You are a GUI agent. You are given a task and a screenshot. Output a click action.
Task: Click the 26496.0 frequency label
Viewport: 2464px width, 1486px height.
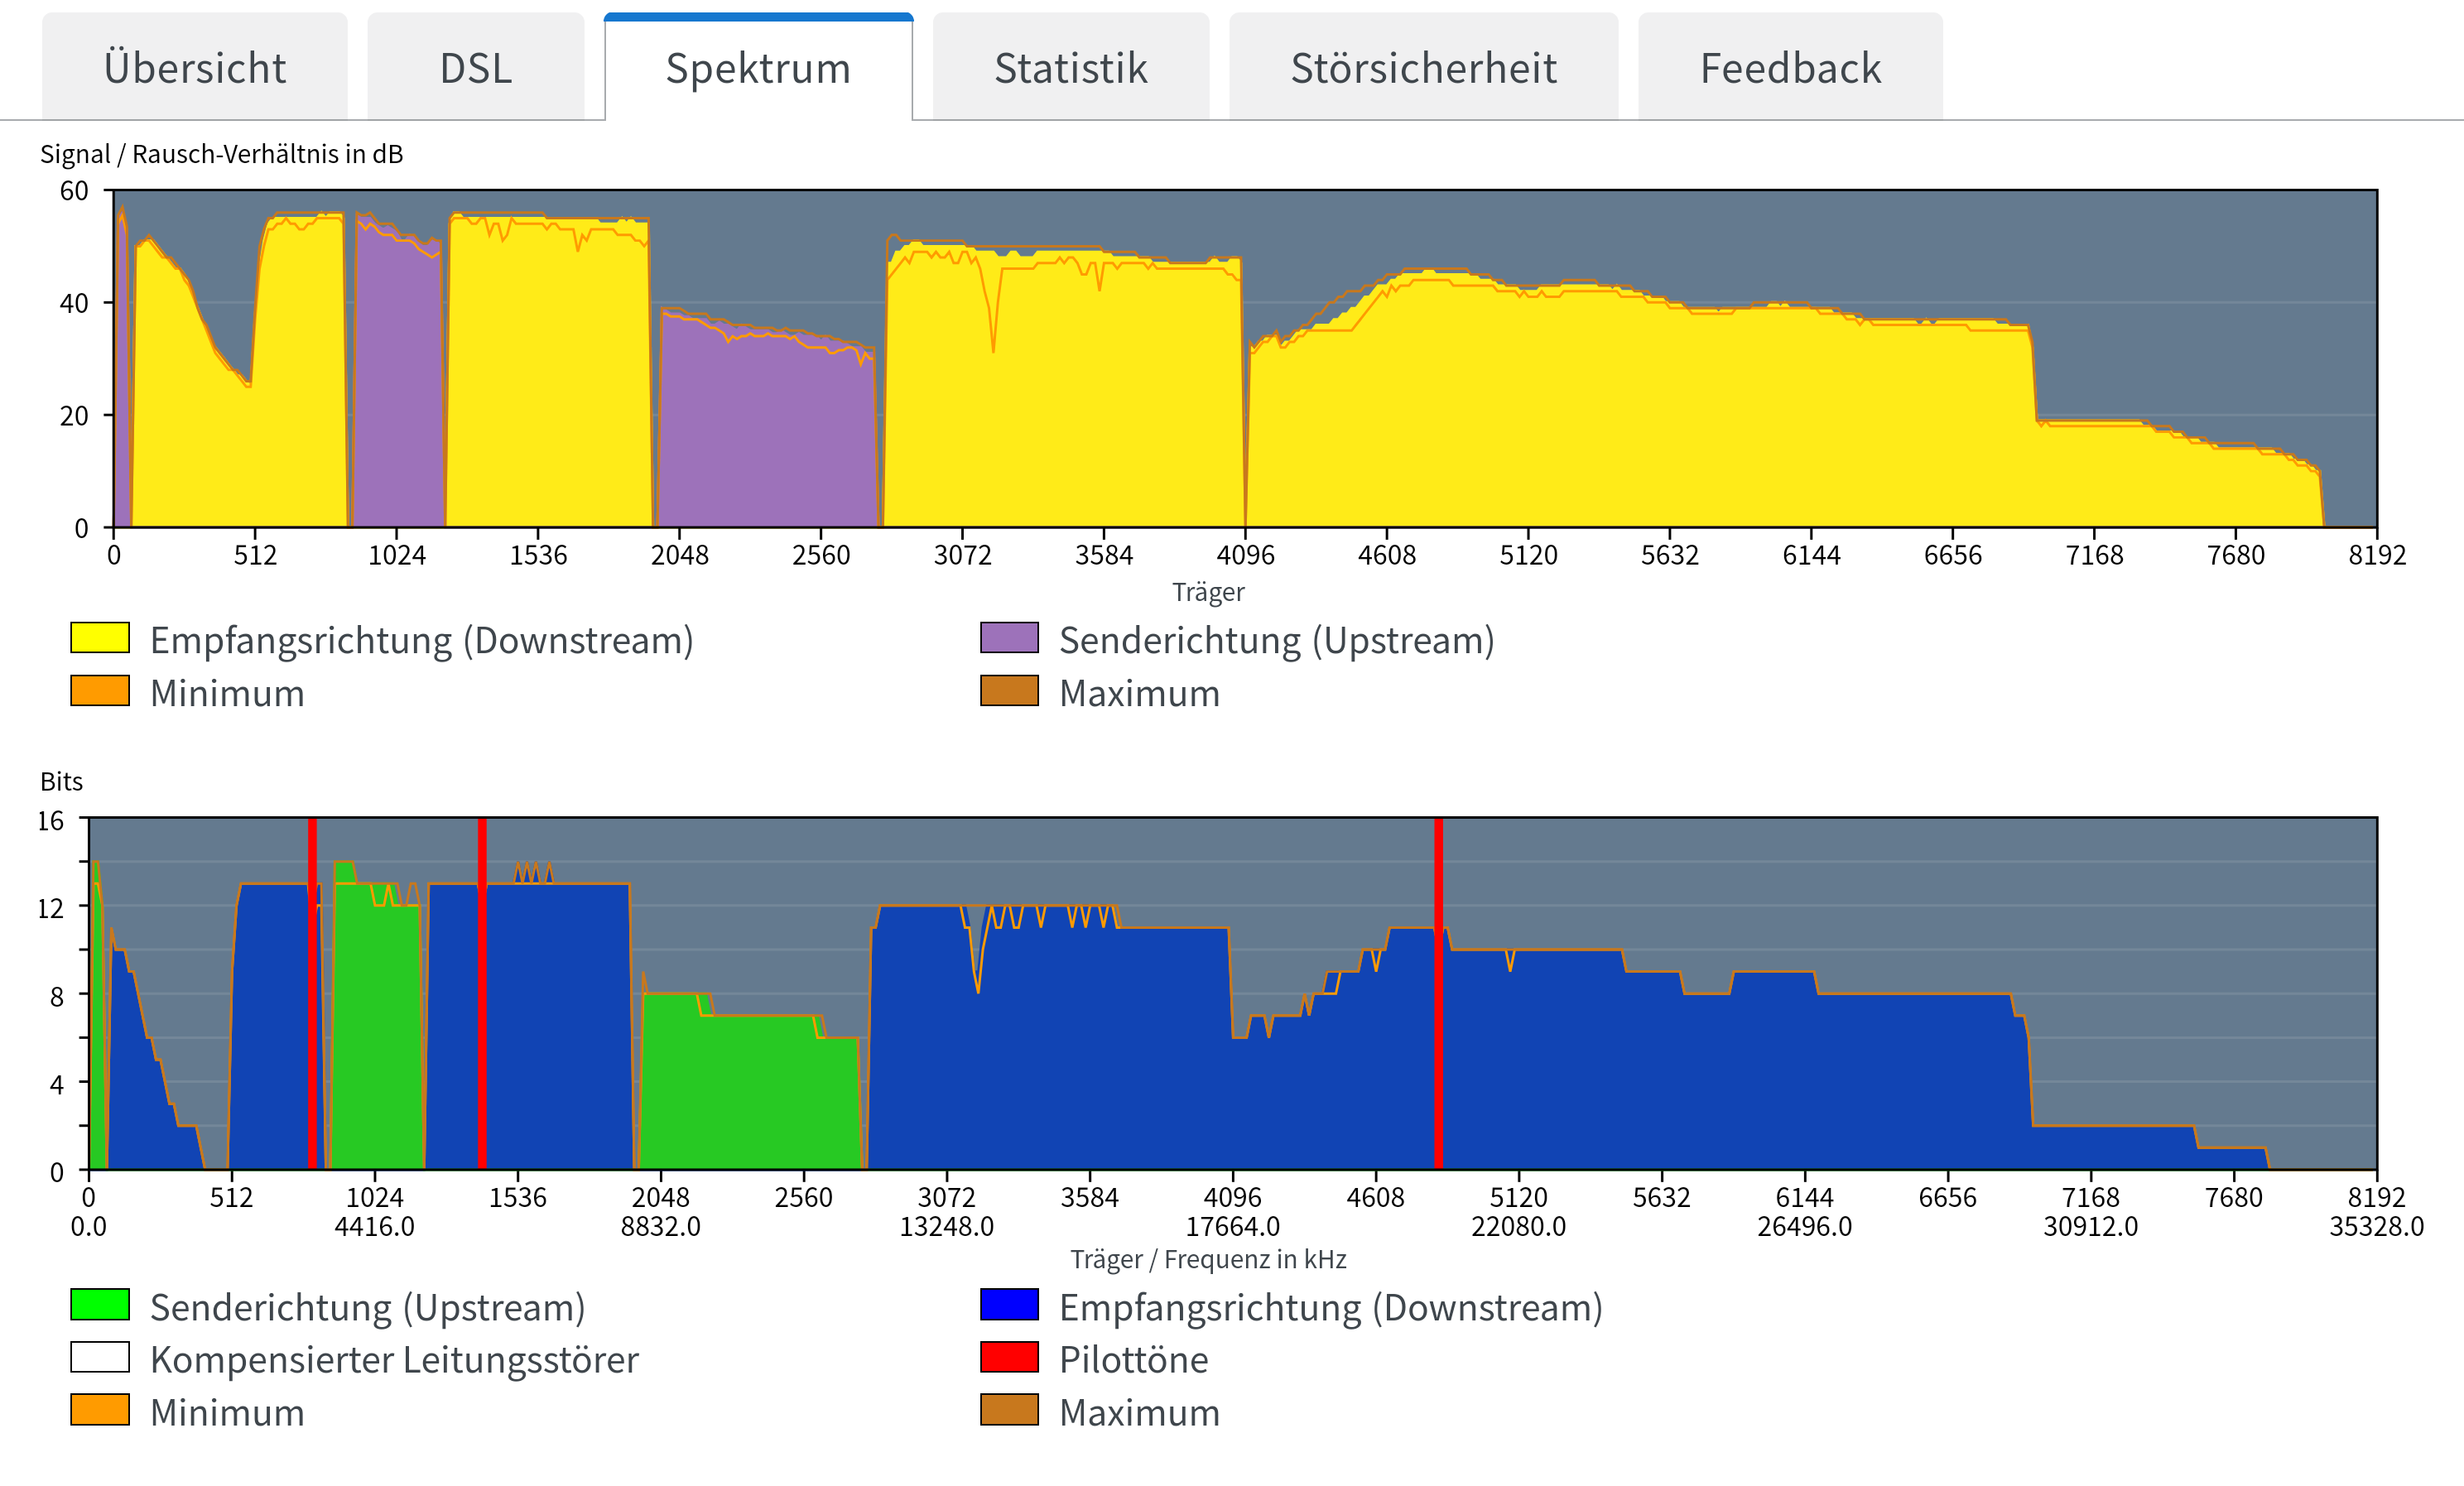(x=1805, y=1226)
